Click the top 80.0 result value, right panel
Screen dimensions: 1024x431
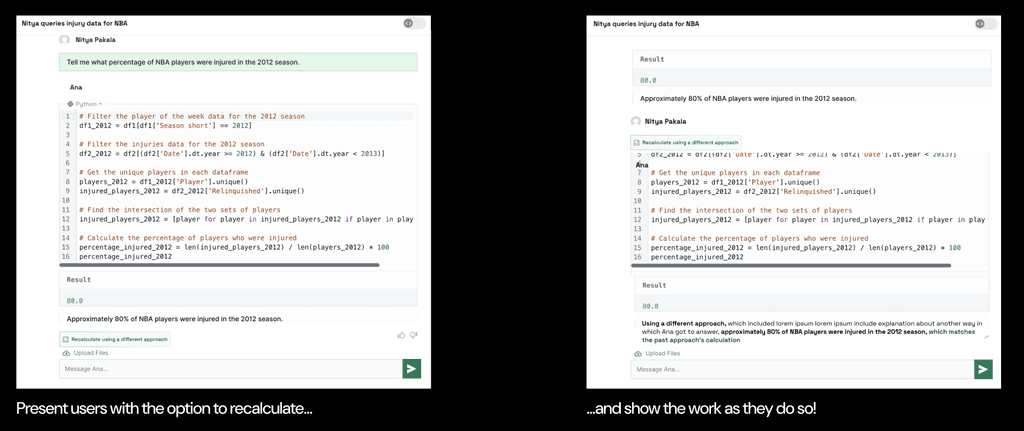point(648,81)
